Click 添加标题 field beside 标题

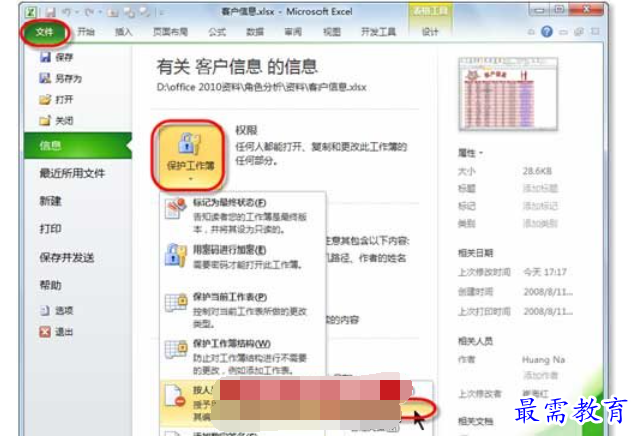pos(540,189)
